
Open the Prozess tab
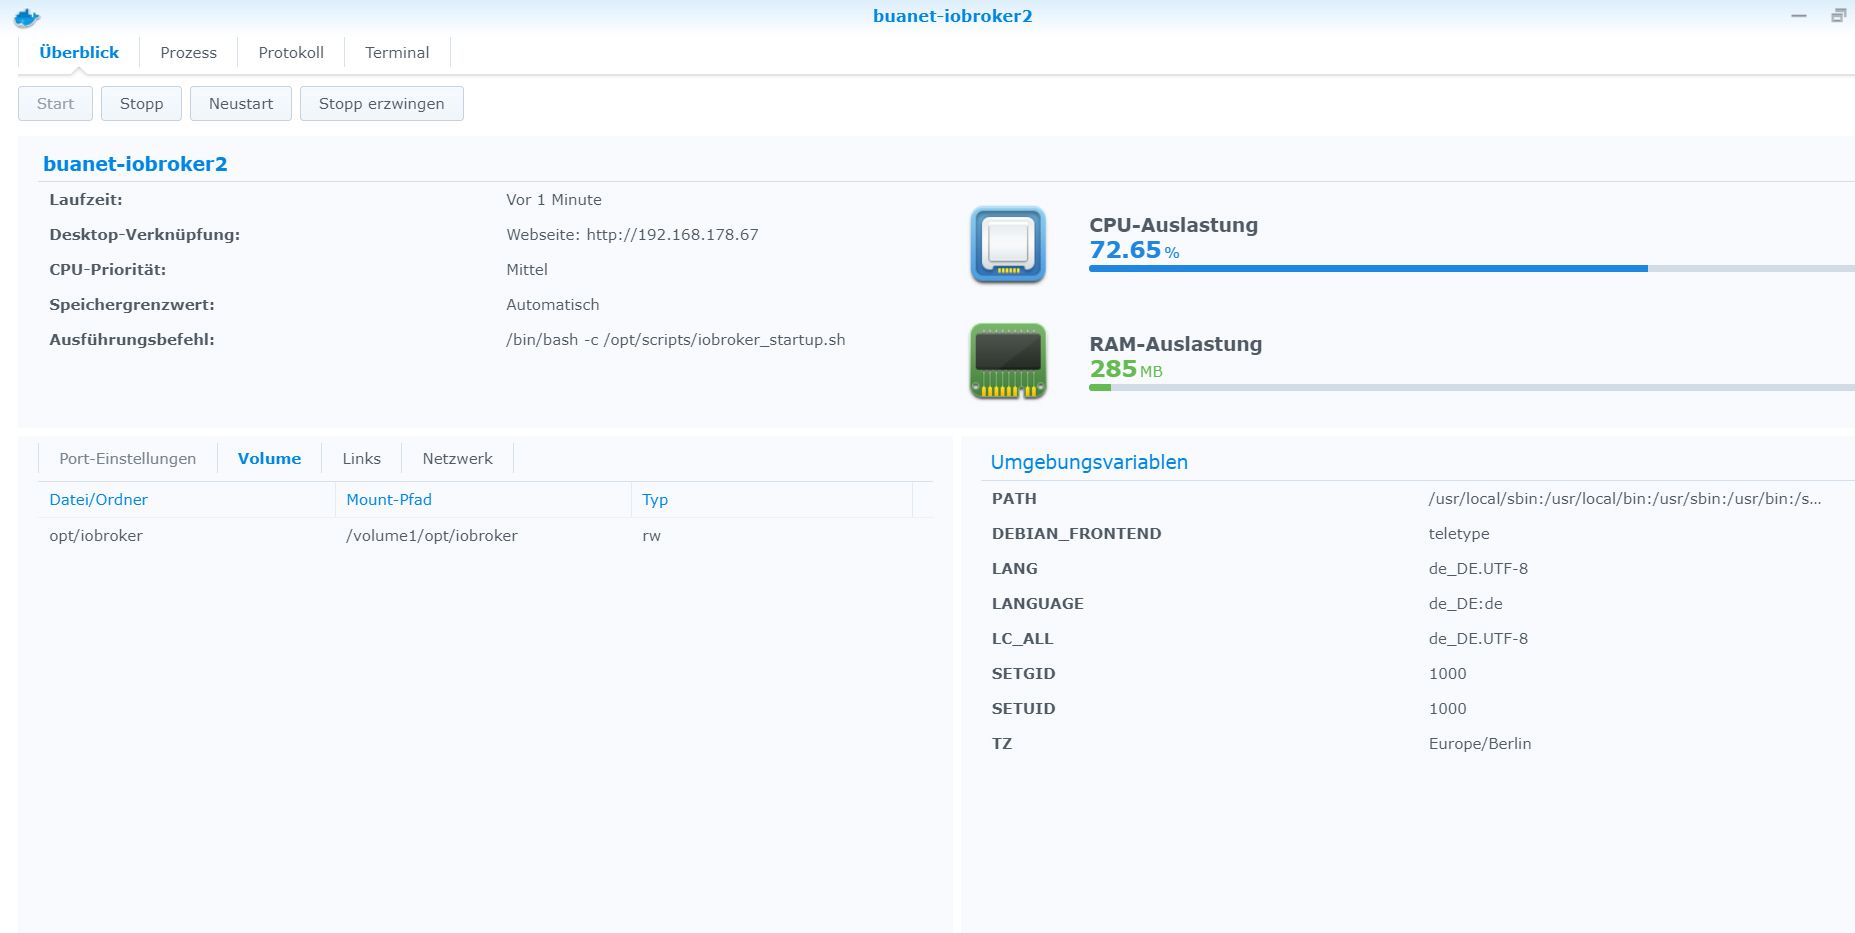pyautogui.click(x=188, y=52)
